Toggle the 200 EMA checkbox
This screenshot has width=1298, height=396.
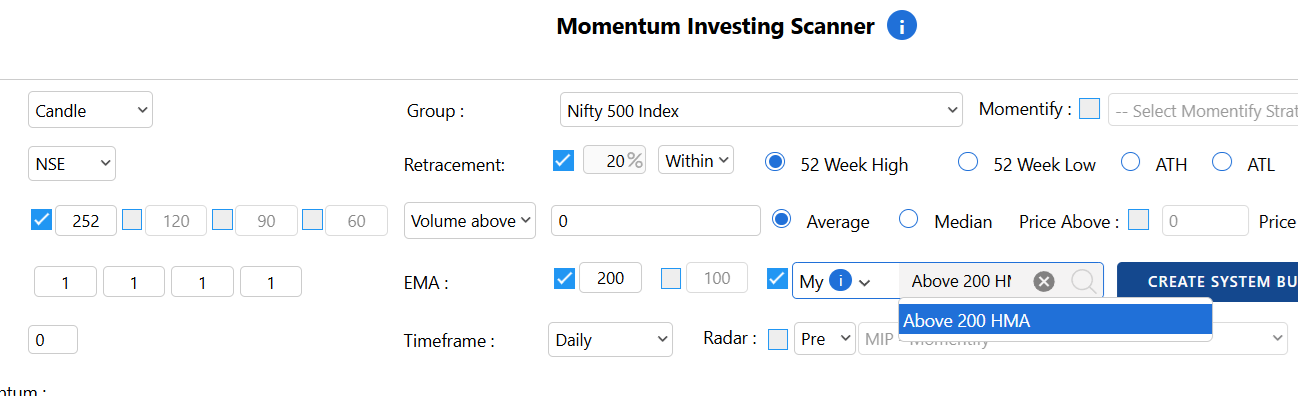click(x=564, y=278)
